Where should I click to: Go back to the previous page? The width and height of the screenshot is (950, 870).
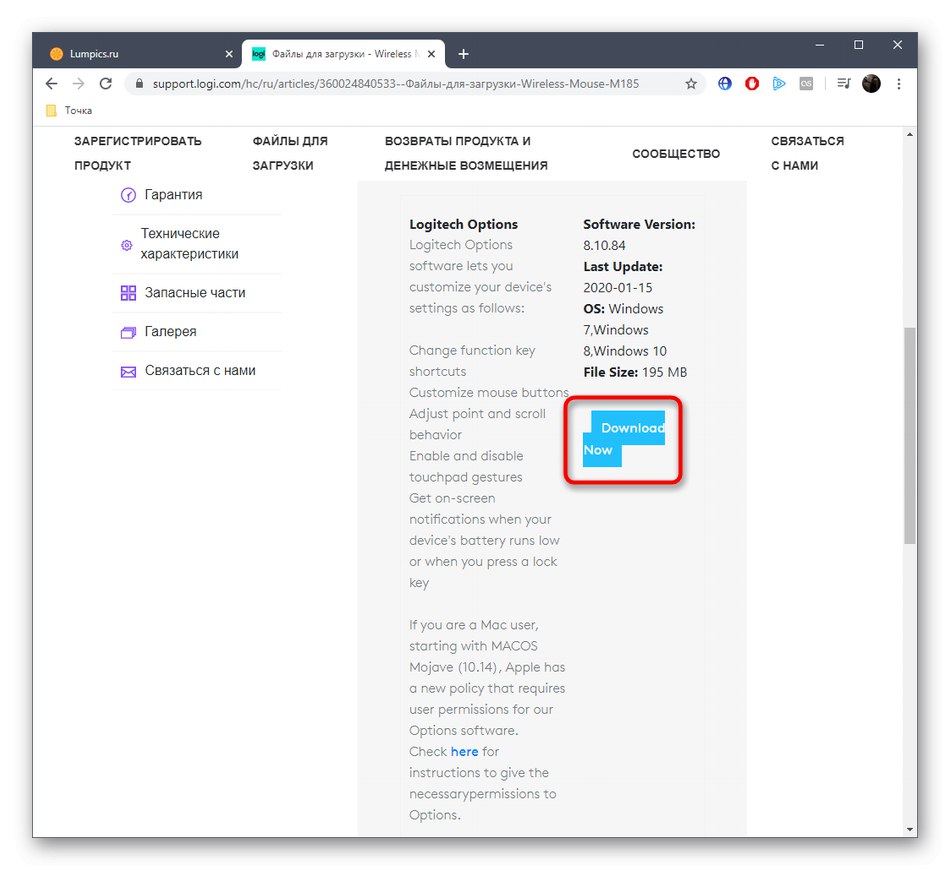(x=52, y=84)
